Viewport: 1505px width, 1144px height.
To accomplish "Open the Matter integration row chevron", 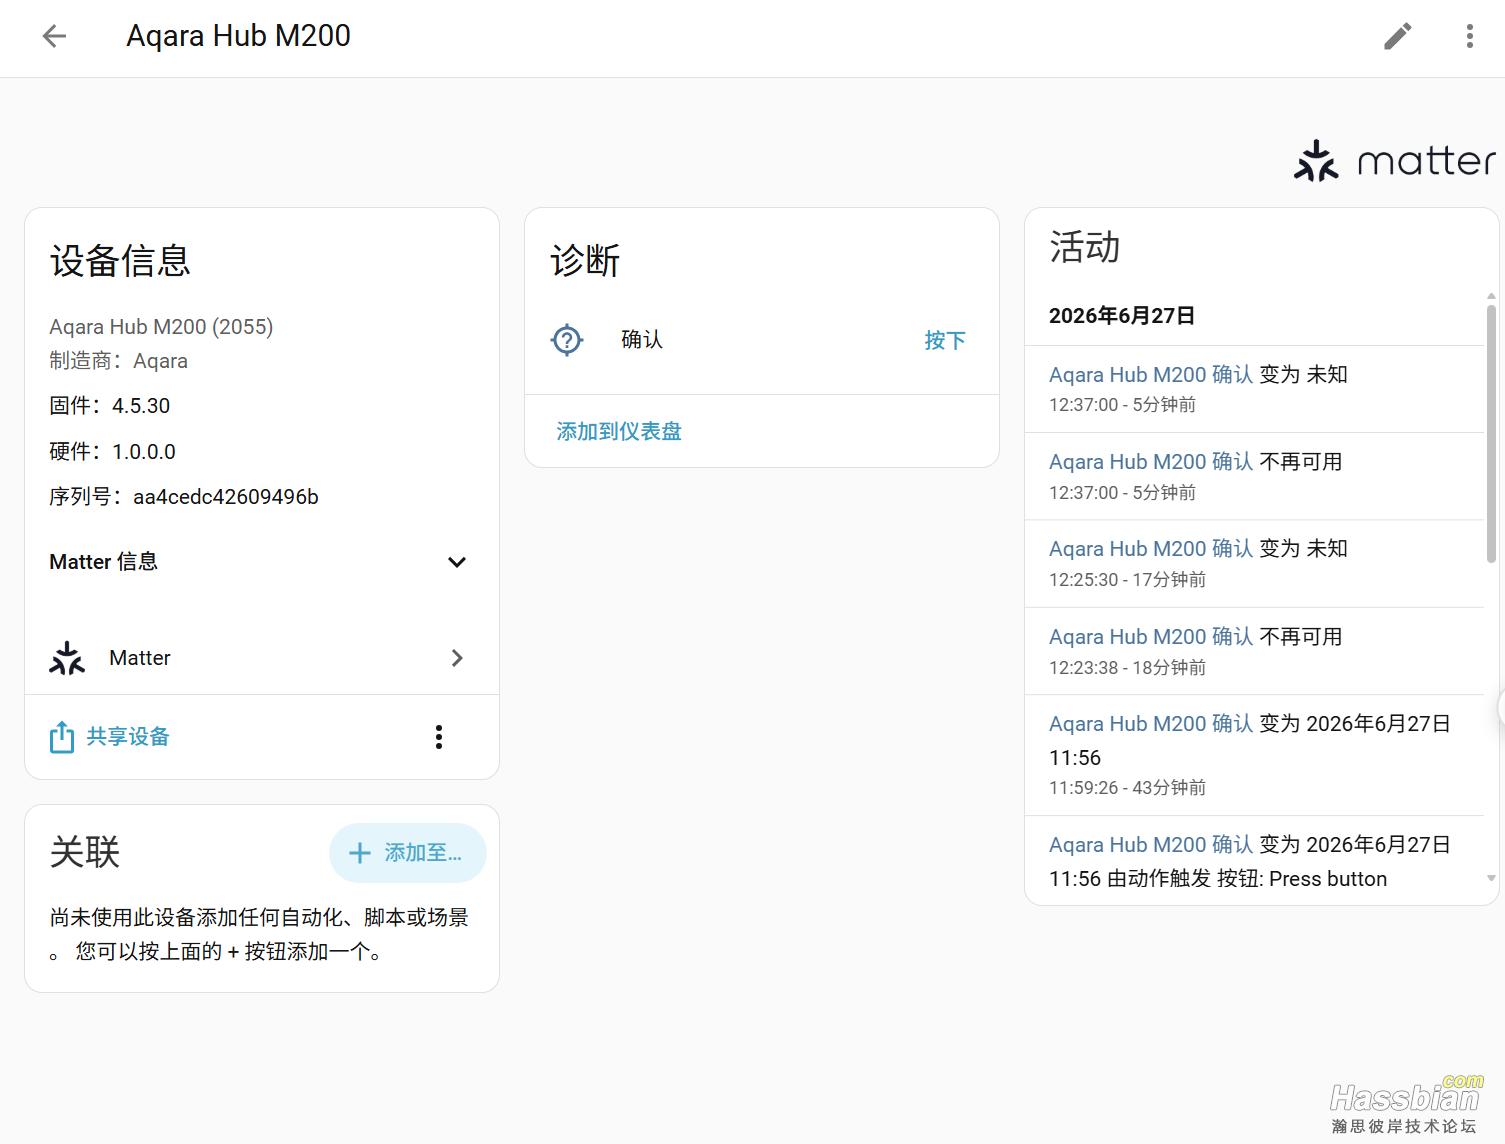I will [x=457, y=658].
